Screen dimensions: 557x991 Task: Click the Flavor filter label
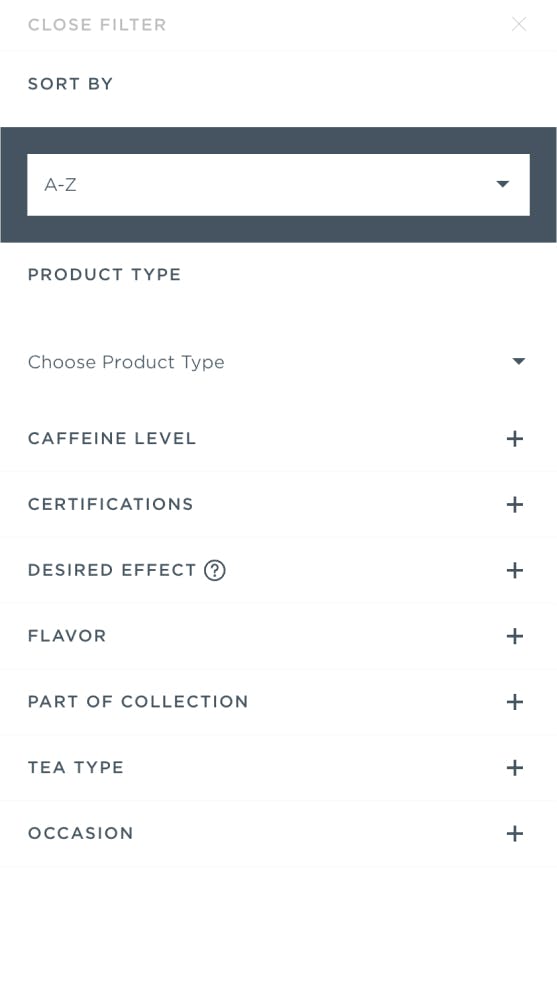click(67, 636)
